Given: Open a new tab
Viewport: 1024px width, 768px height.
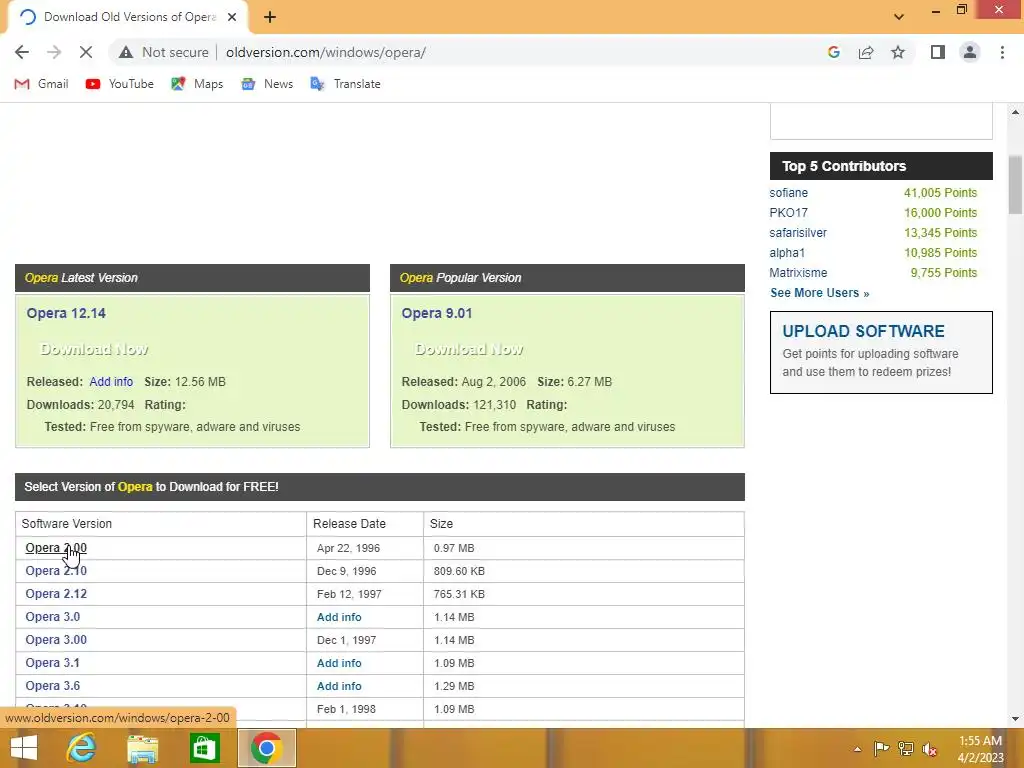Looking at the screenshot, I should click(270, 17).
